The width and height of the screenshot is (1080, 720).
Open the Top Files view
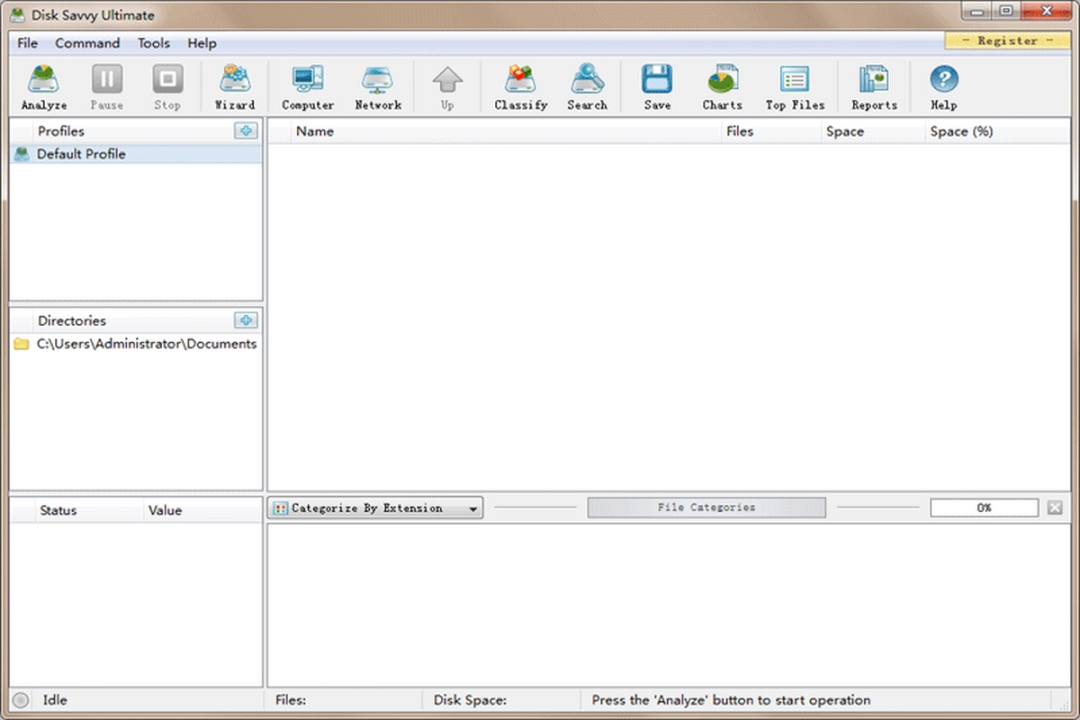795,86
